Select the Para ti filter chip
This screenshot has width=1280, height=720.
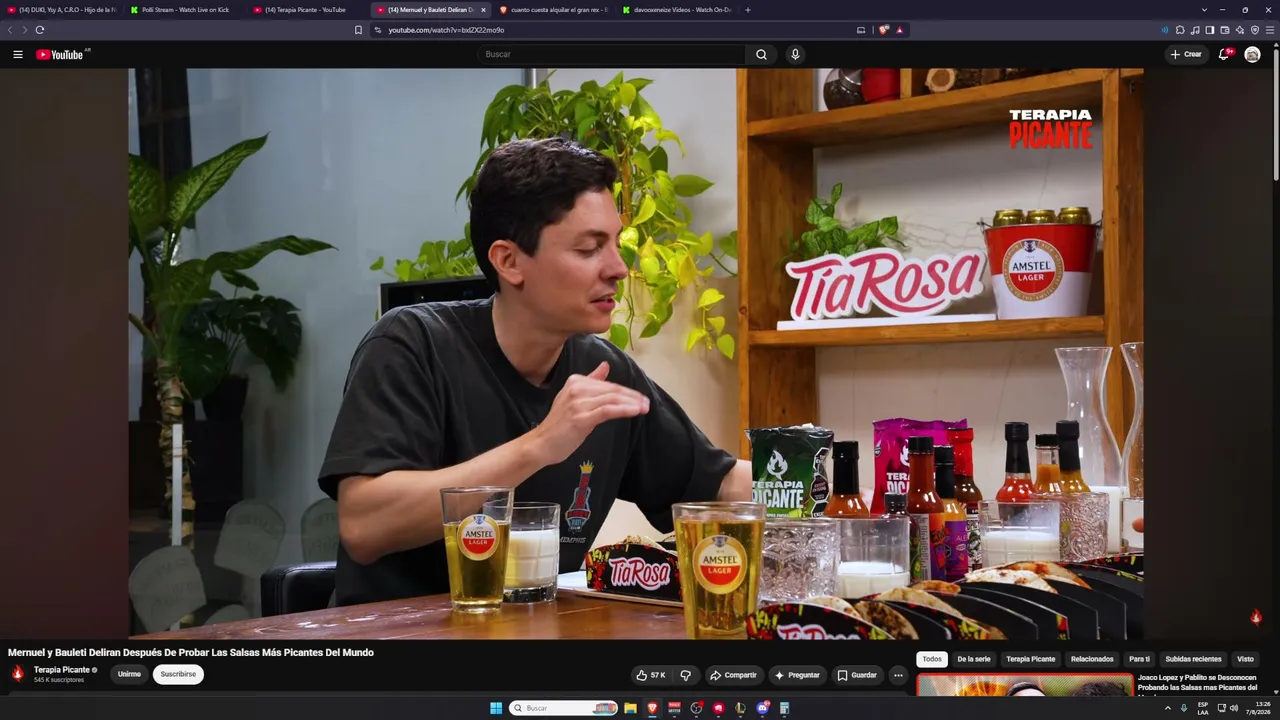pyautogui.click(x=1139, y=659)
